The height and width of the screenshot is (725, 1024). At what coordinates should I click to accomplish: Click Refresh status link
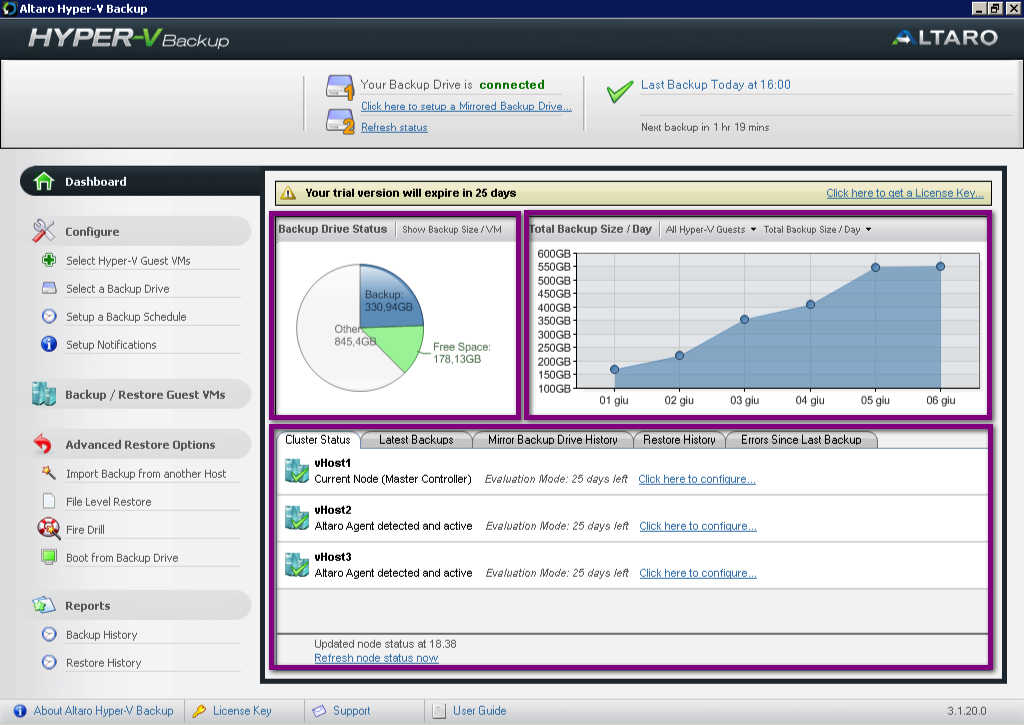[394, 127]
